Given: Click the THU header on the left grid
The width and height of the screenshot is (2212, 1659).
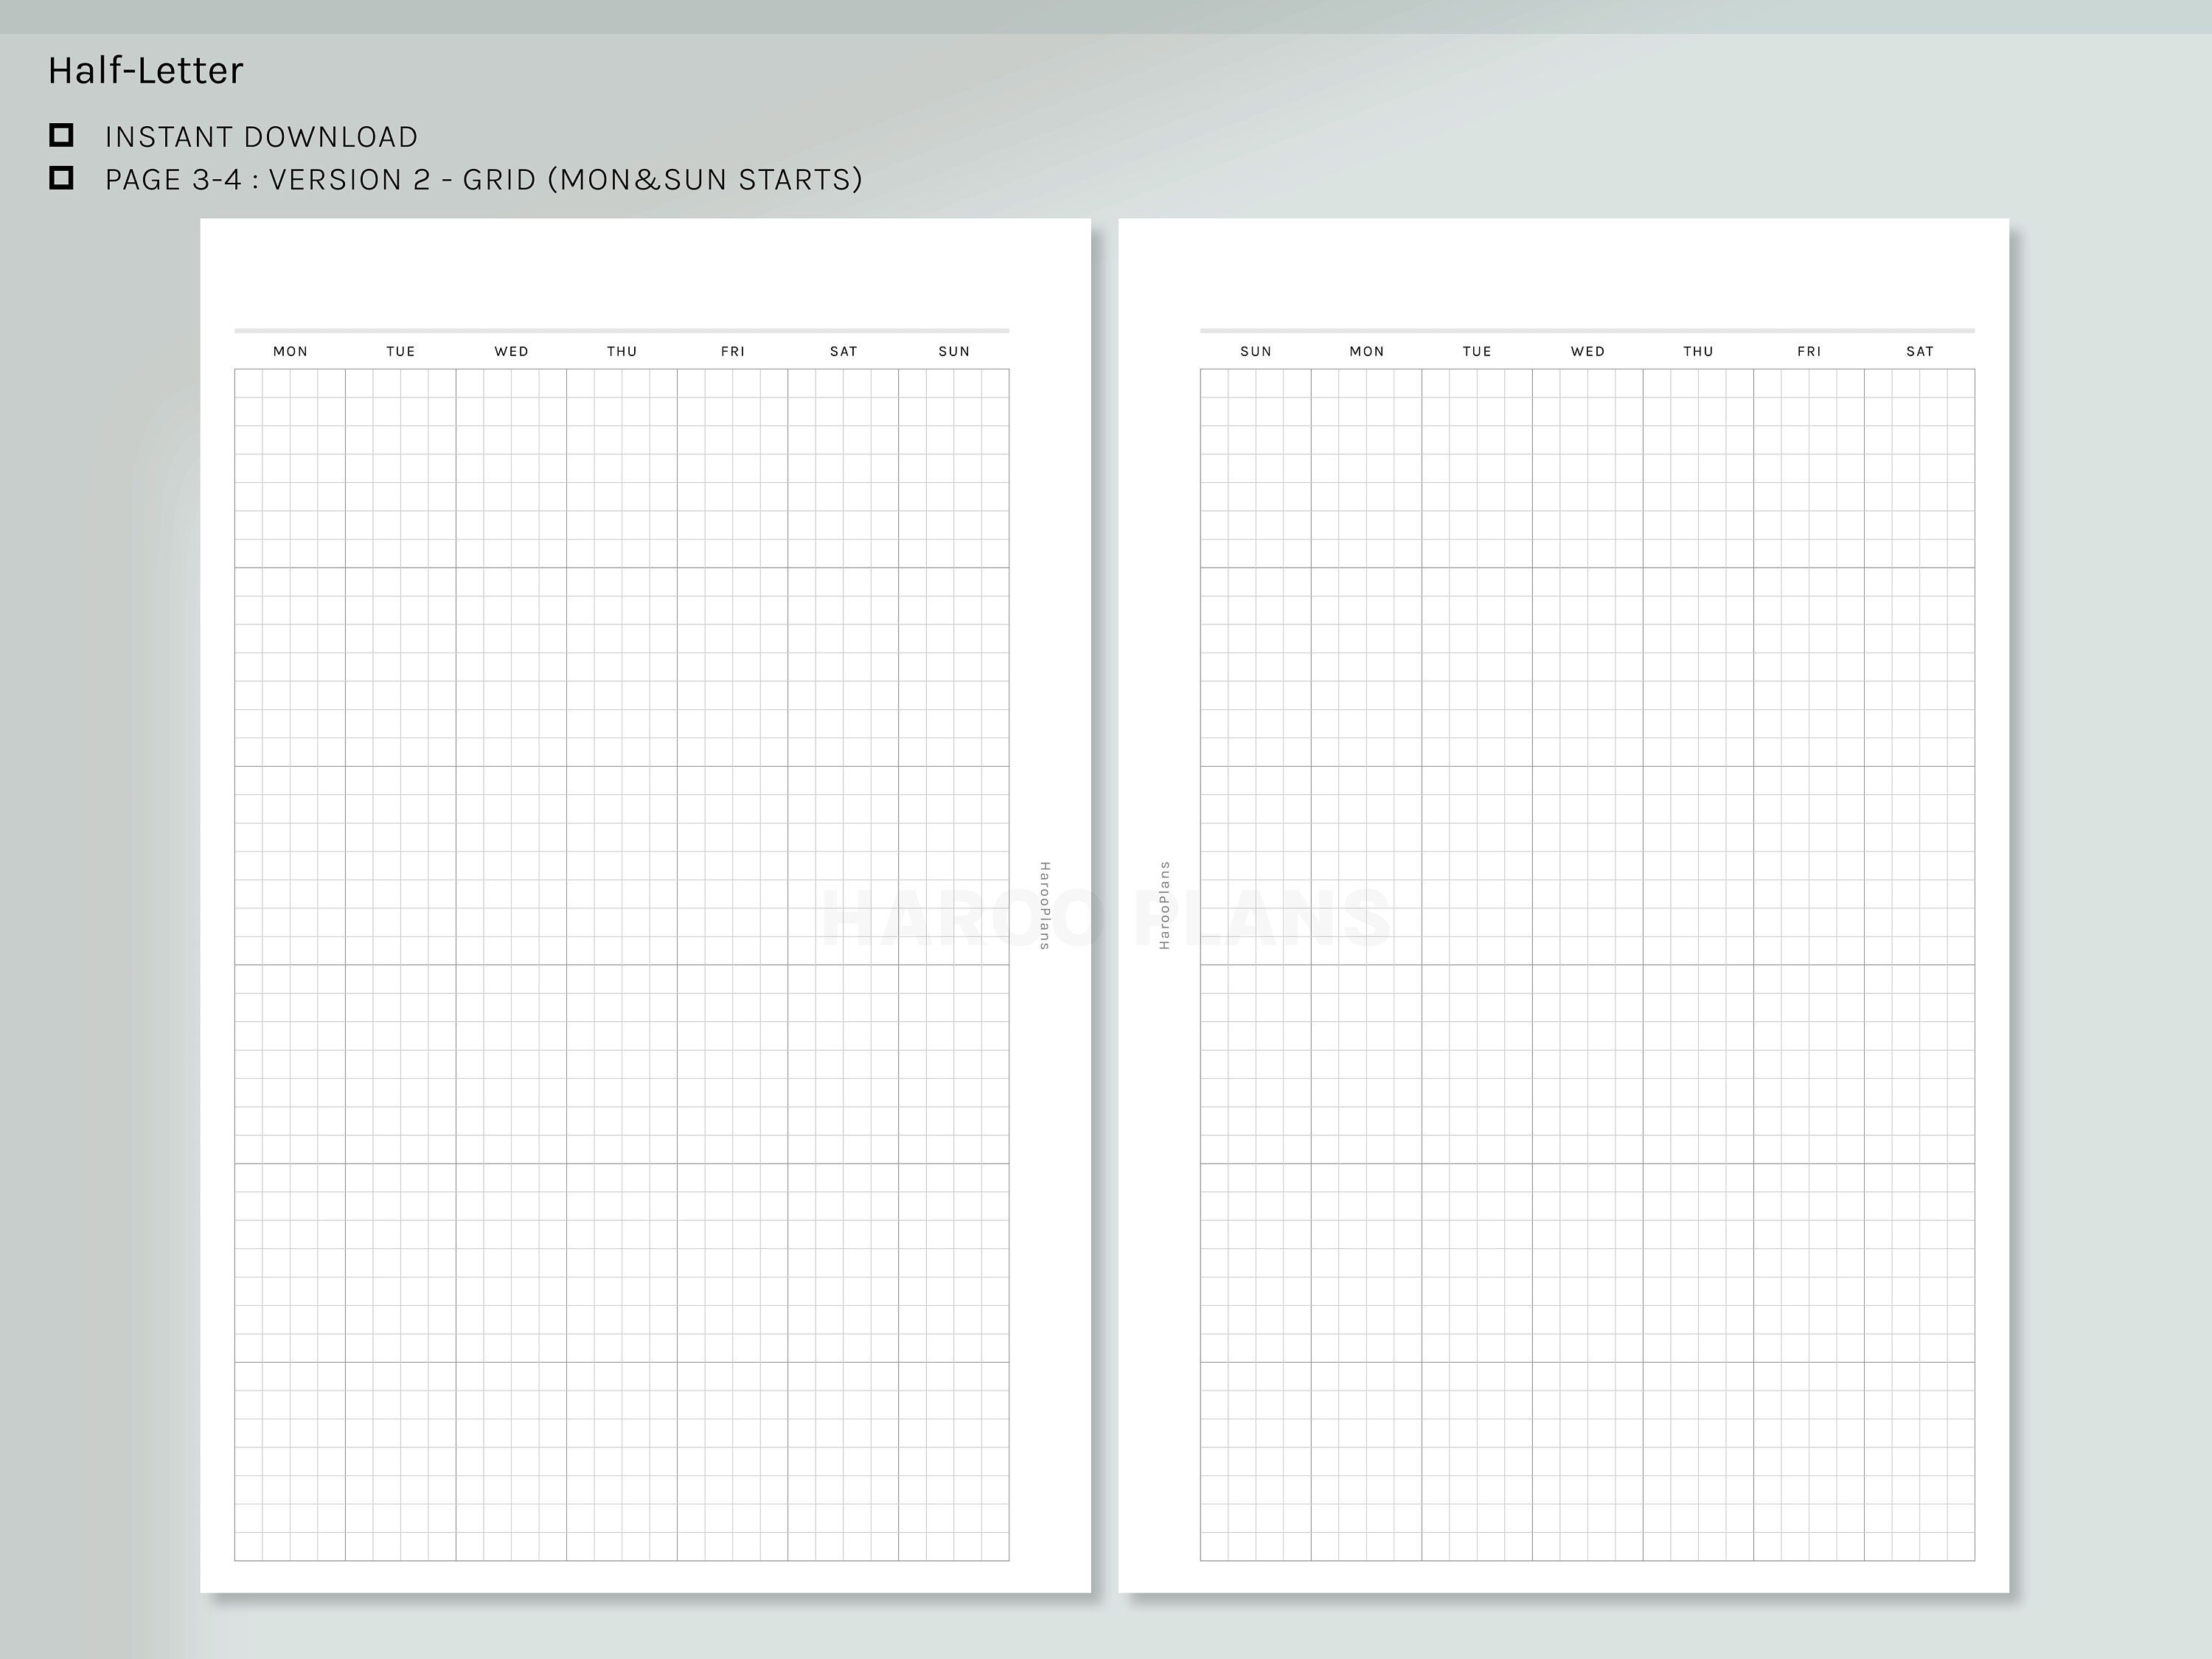Looking at the screenshot, I should [622, 351].
